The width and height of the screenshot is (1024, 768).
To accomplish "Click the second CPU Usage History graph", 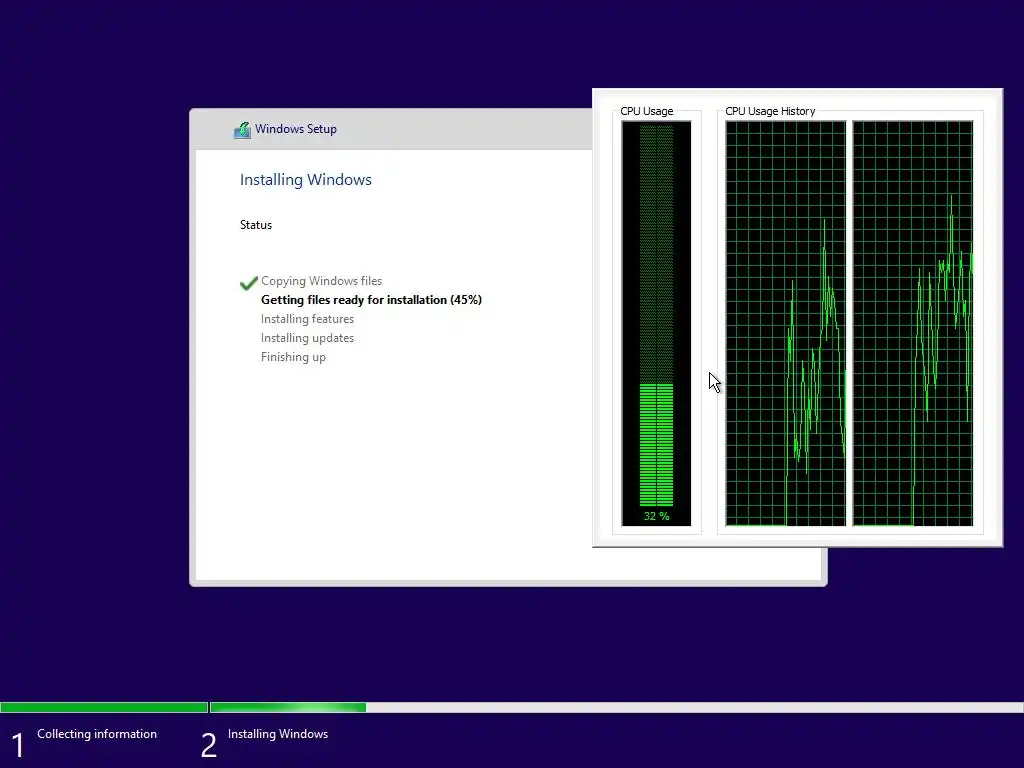I will (913, 323).
